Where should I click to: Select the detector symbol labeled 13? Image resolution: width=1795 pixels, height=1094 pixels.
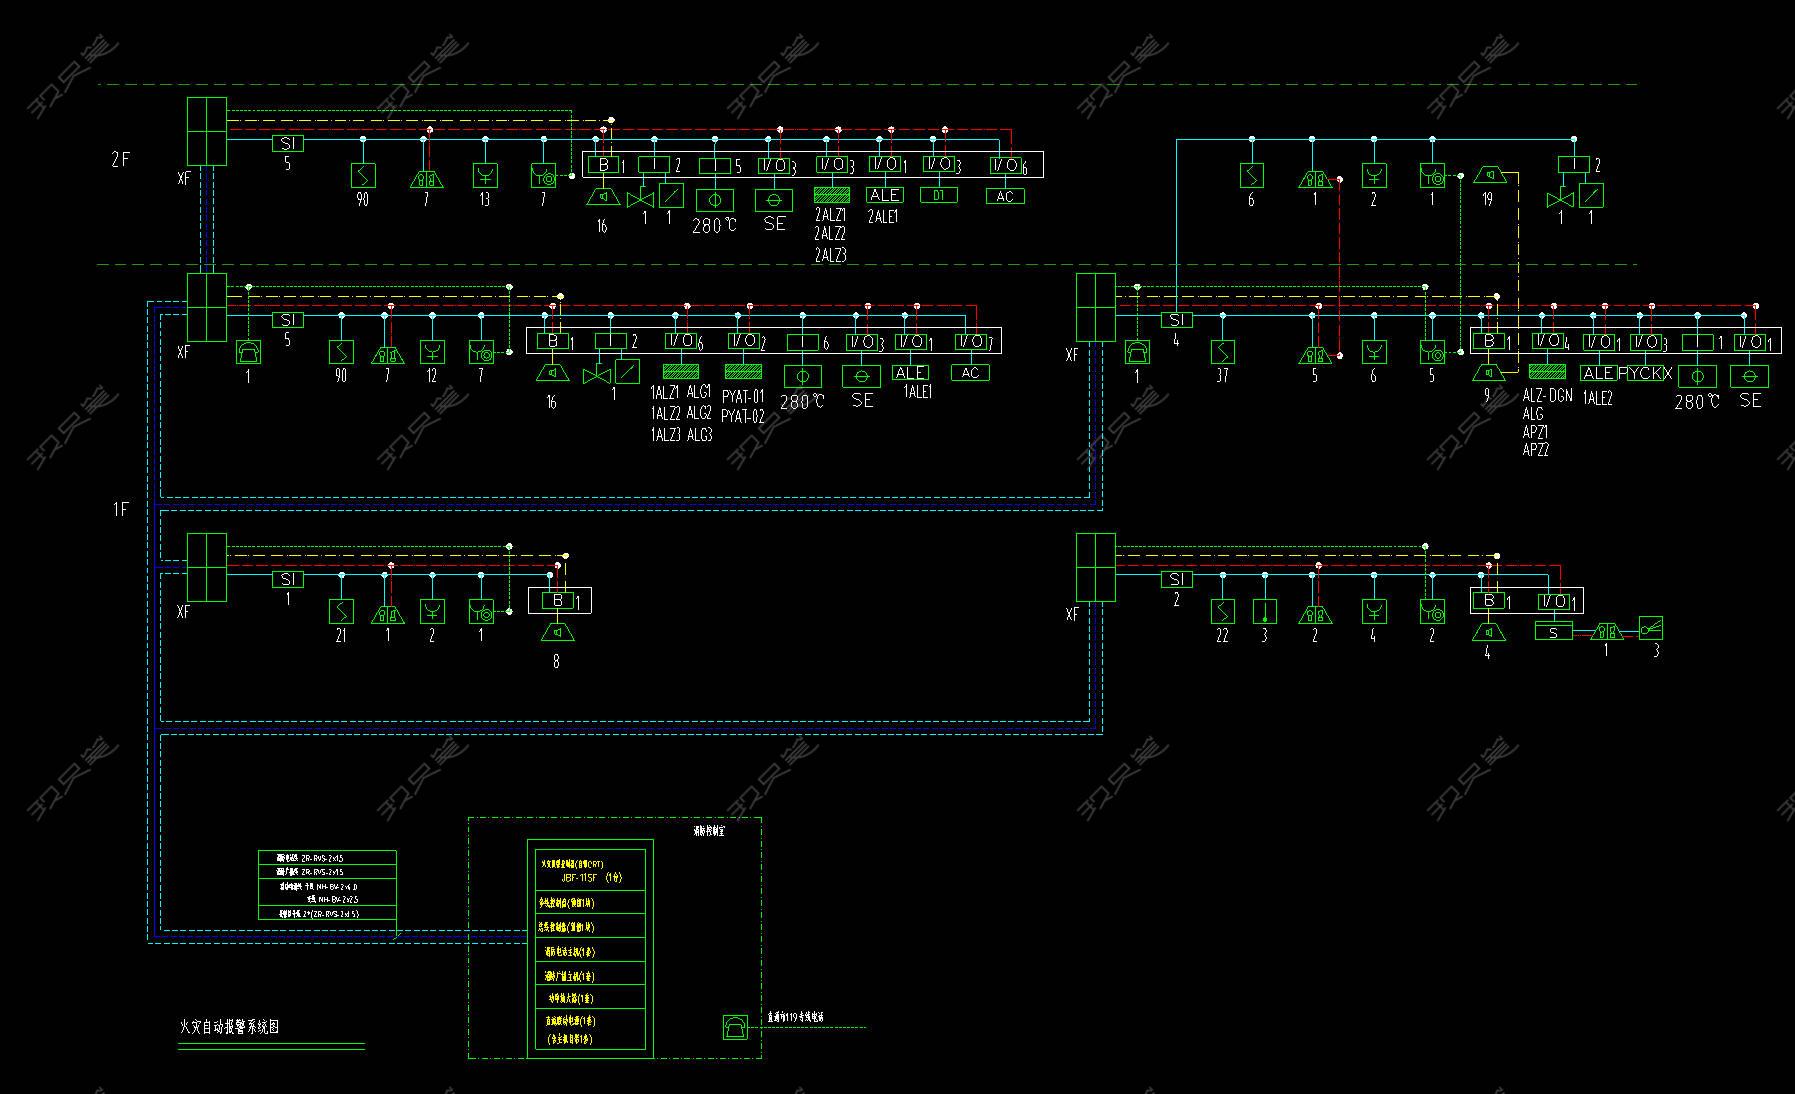485,175
